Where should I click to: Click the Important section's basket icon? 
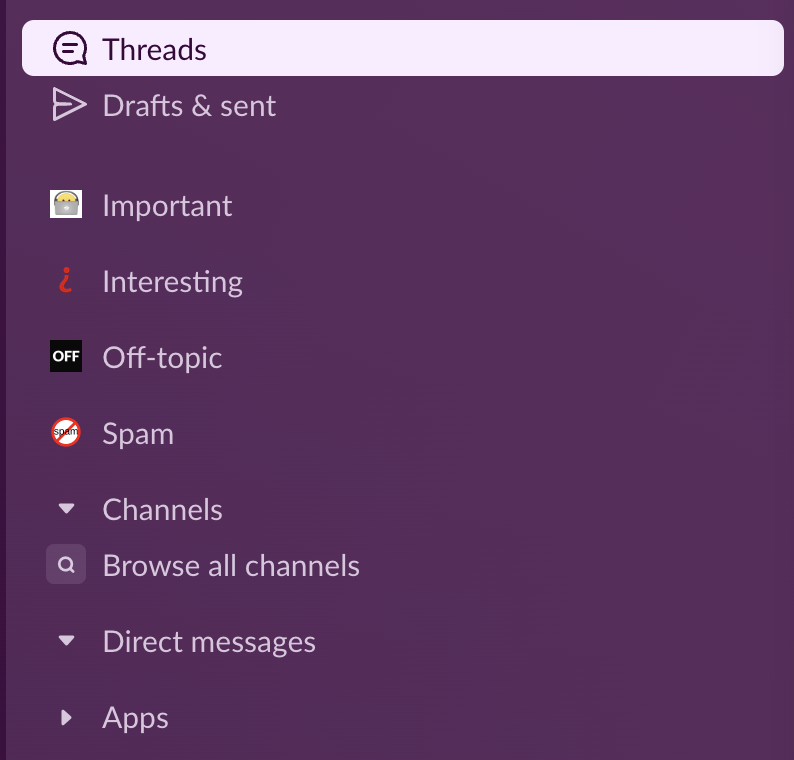point(66,204)
